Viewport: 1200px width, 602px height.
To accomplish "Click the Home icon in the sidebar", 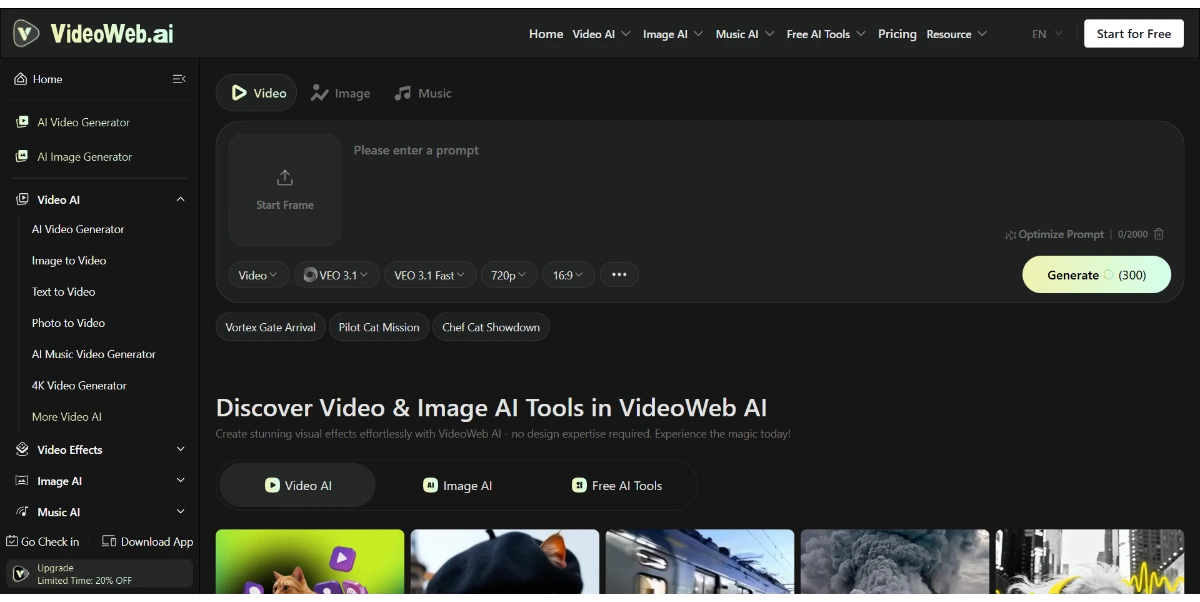I will [20, 79].
